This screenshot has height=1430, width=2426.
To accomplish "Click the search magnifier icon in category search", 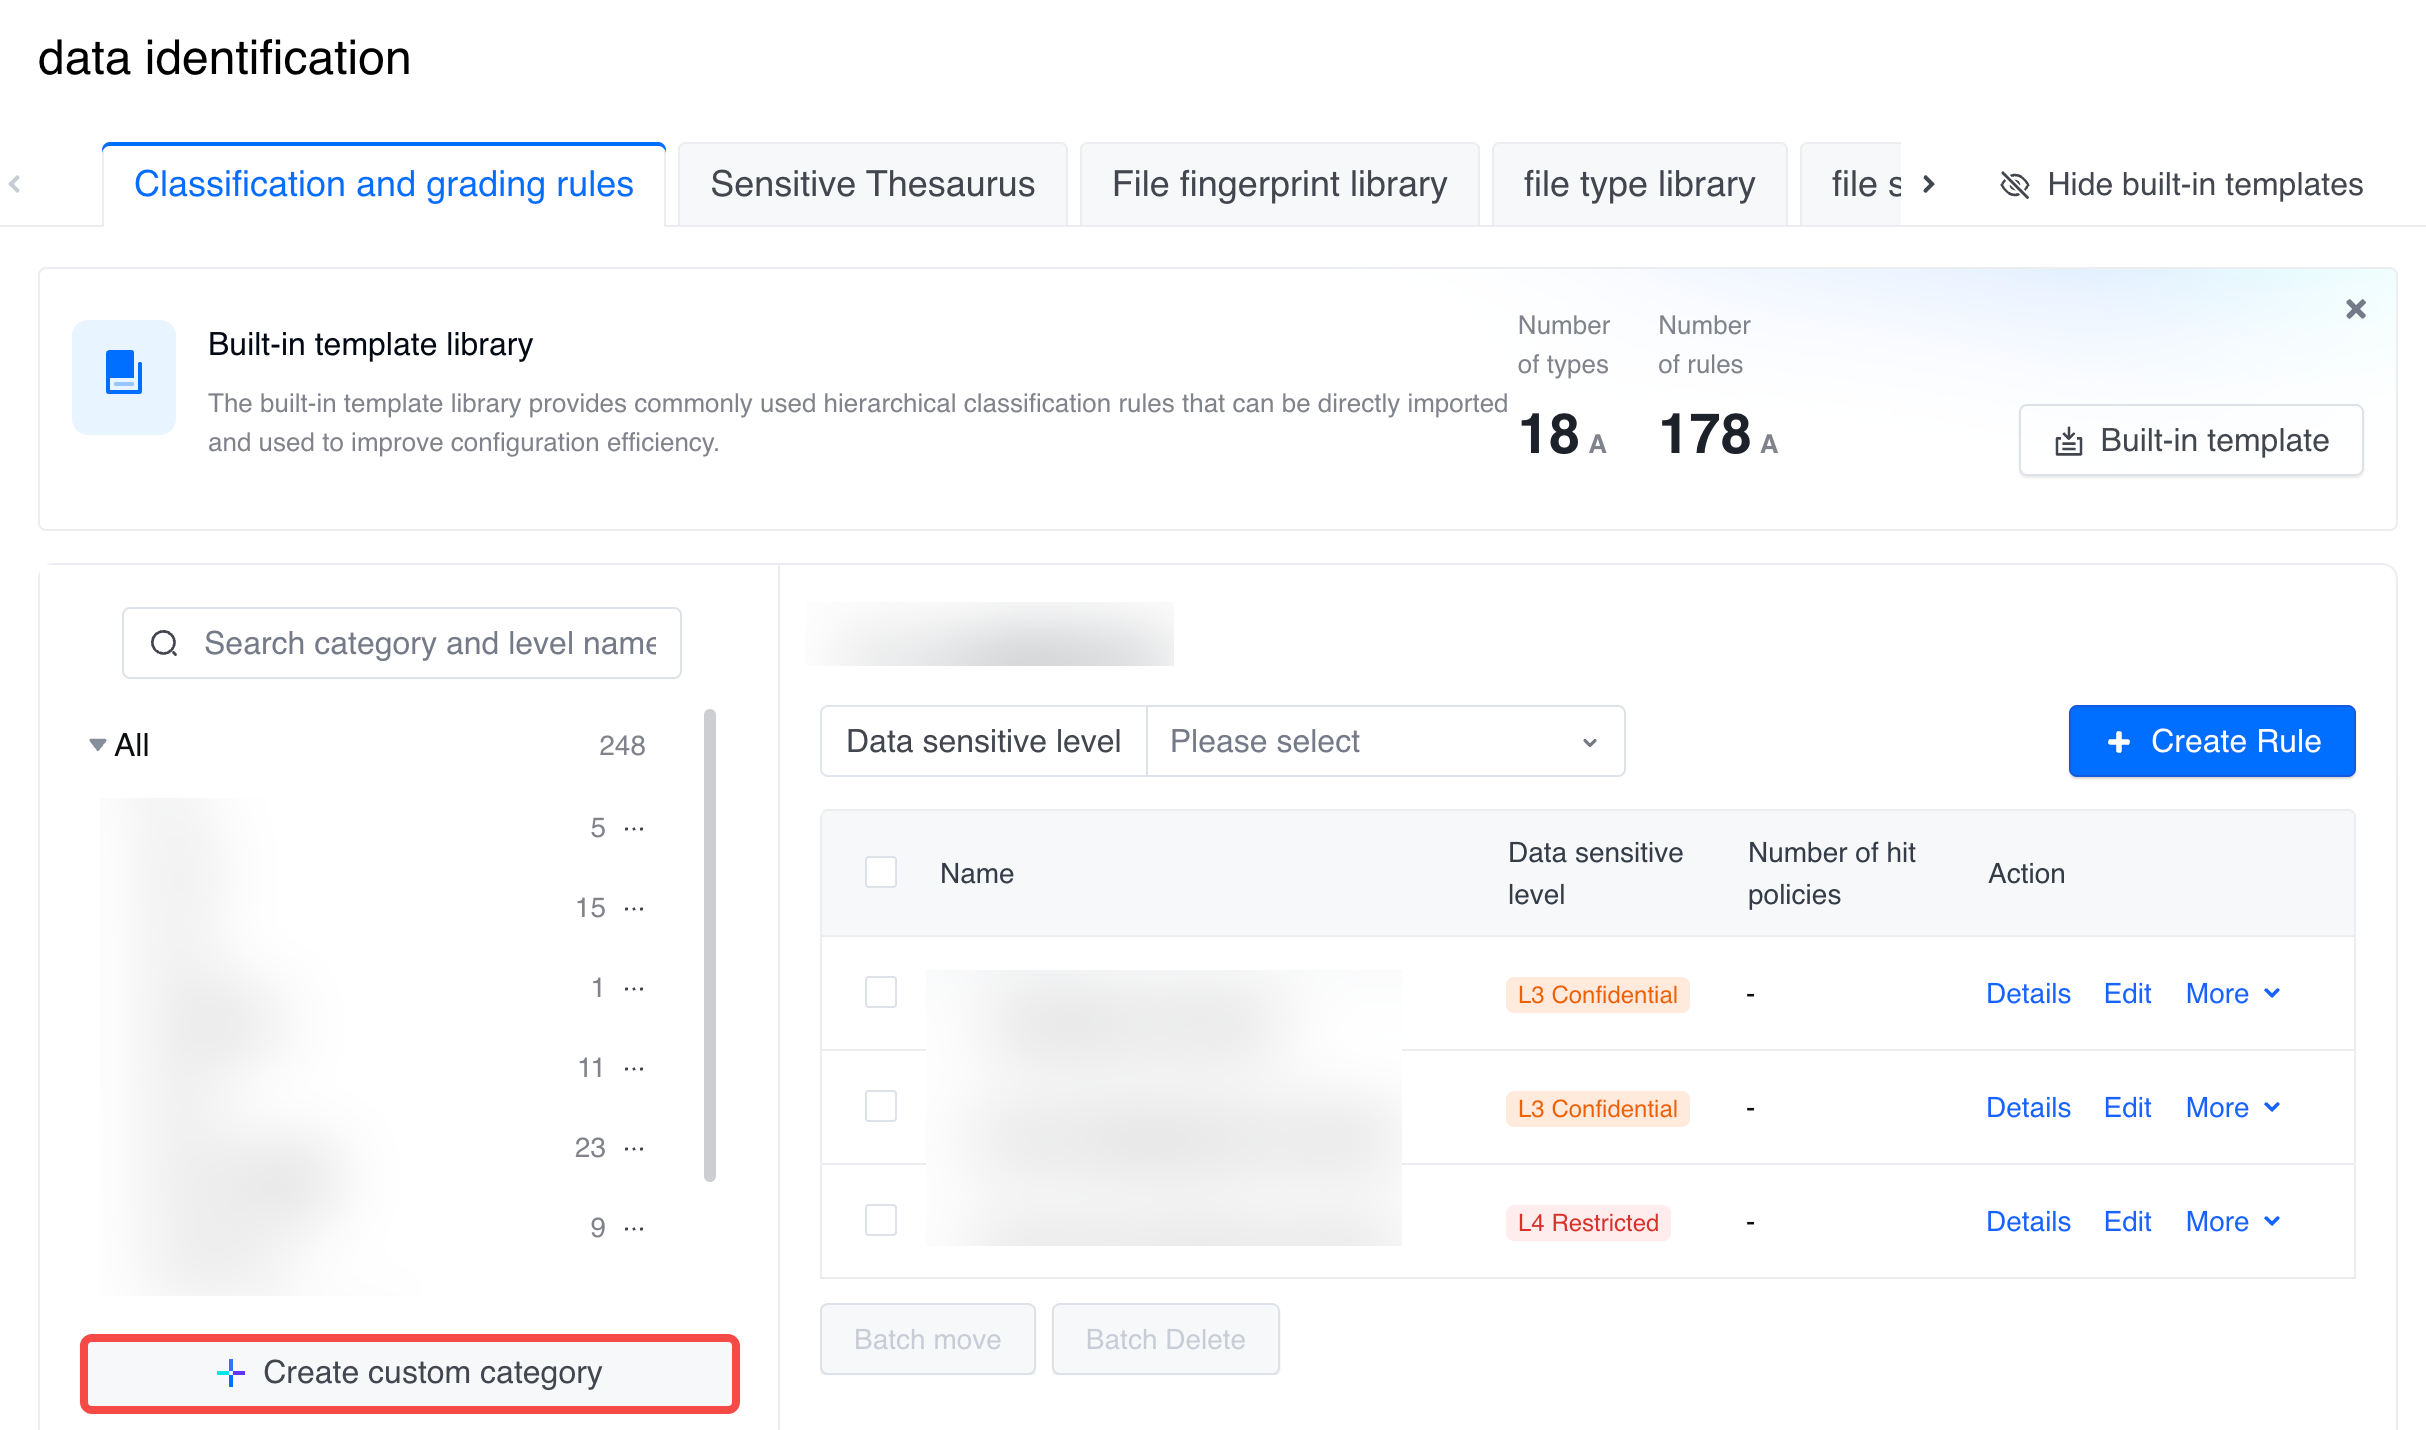I will click(164, 643).
